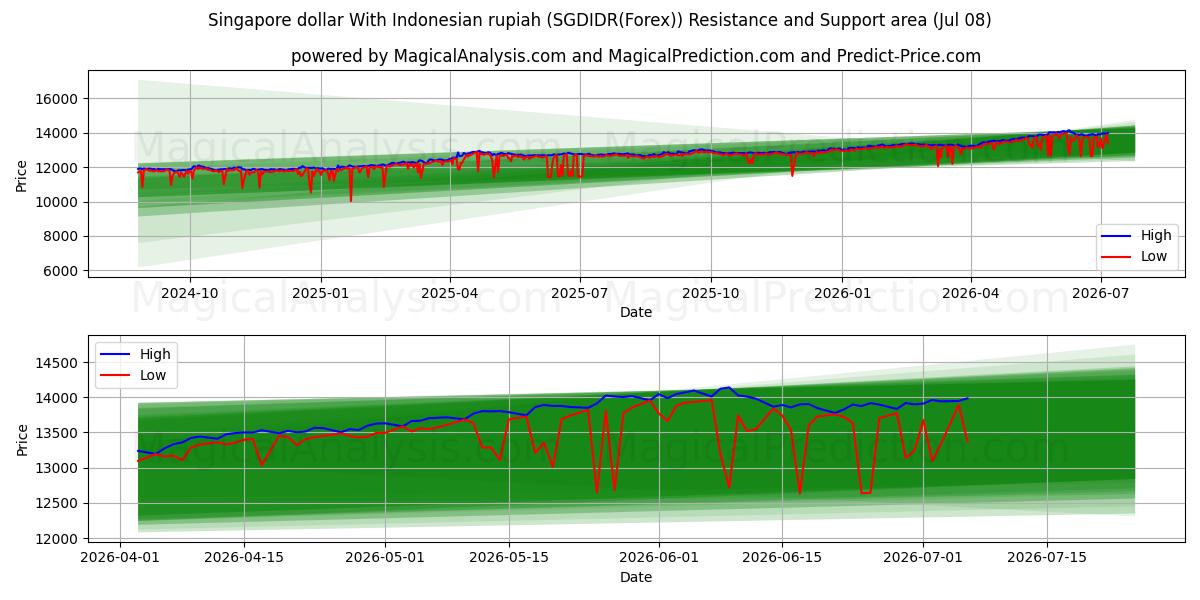Viewport: 1200px width, 600px height.
Task: Click 'Low' in the top chart legend
Action: tap(1154, 256)
